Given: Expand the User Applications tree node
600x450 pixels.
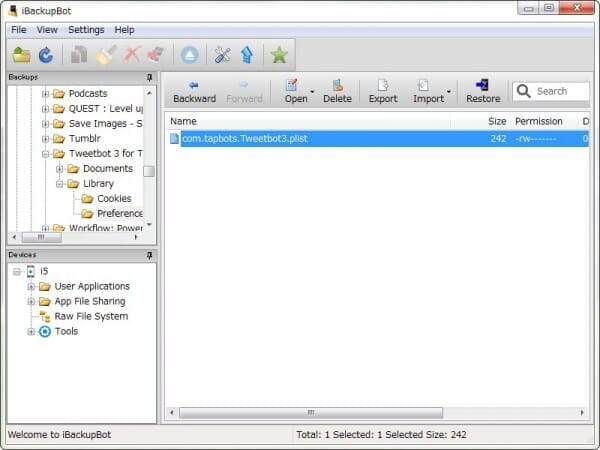Looking at the screenshot, I should 31,287.
